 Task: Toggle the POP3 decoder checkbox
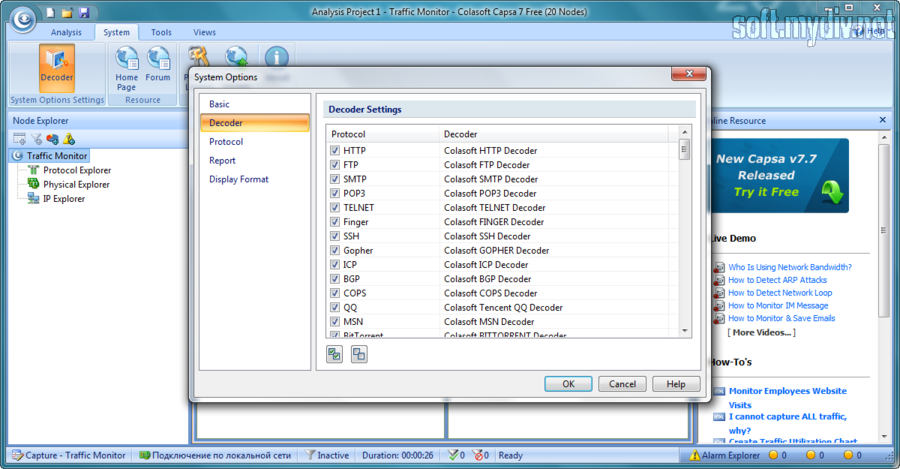click(335, 193)
